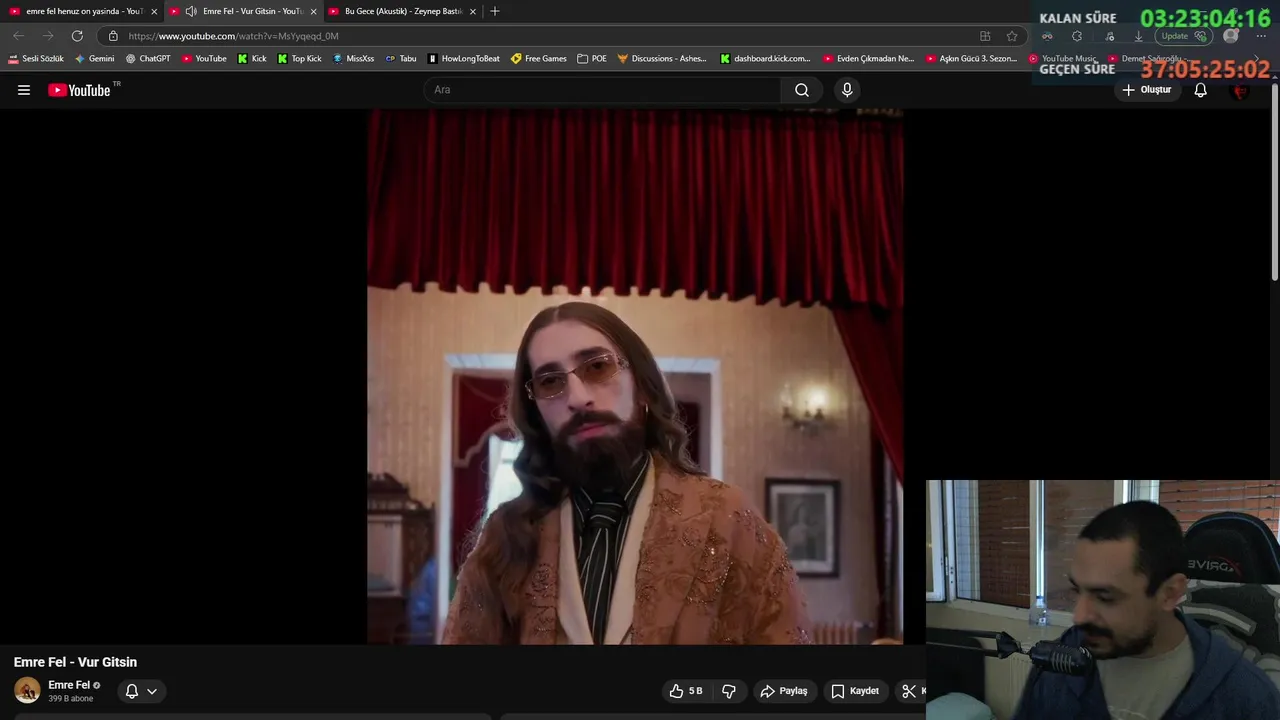Click the address bar URL
Screen dimensions: 1280x720
(x=234, y=36)
